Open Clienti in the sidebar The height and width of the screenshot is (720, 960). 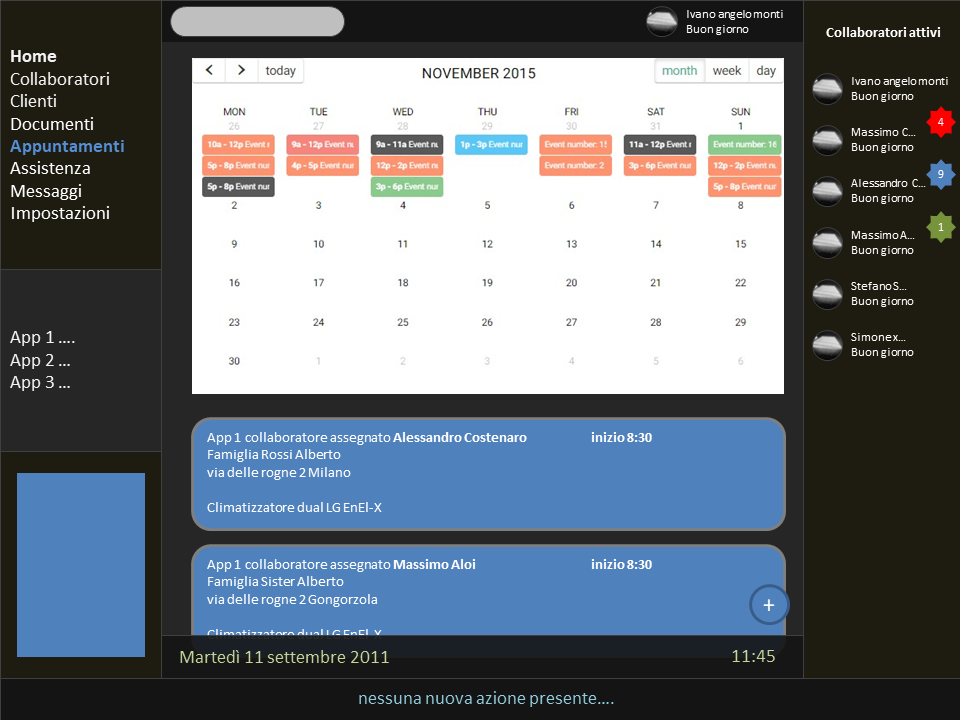(33, 101)
